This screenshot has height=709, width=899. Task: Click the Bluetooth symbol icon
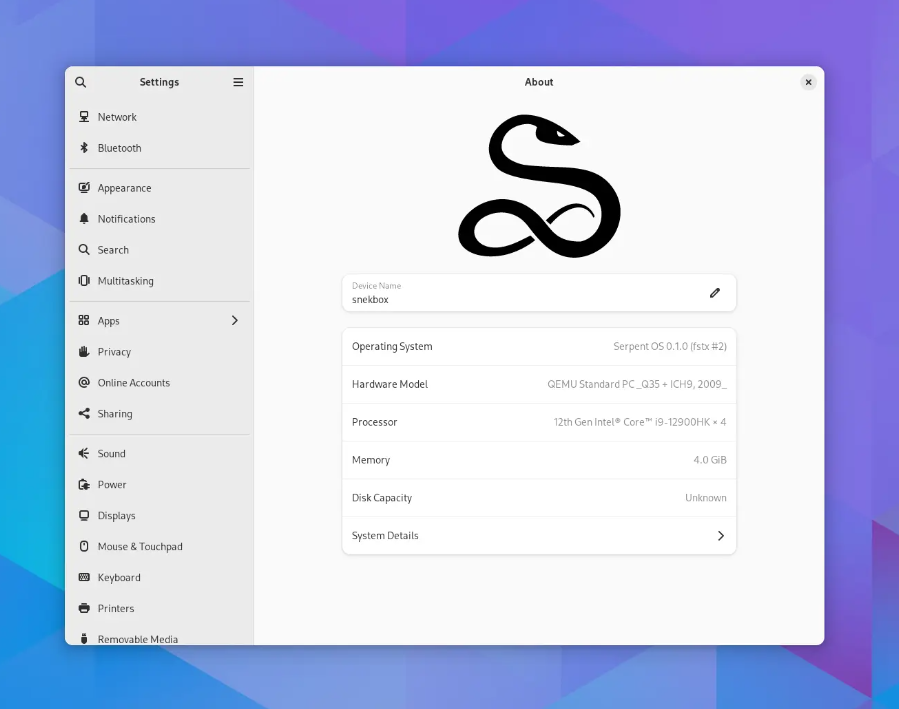(x=84, y=148)
